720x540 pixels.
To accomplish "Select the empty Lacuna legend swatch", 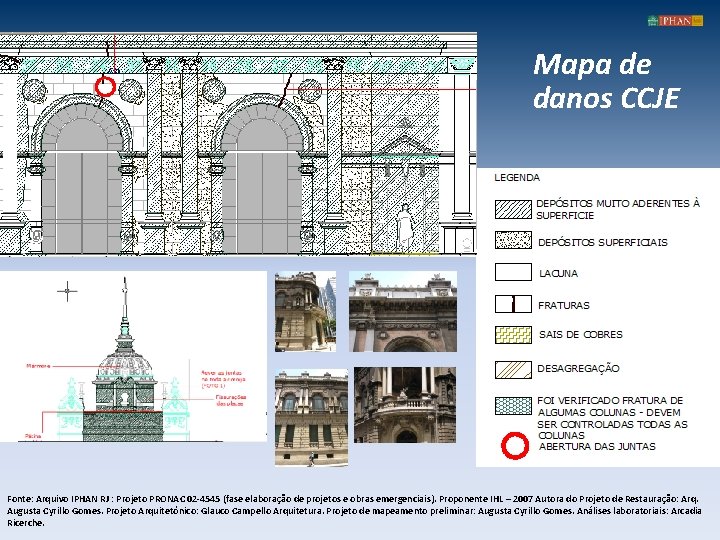I will pyautogui.click(x=513, y=272).
